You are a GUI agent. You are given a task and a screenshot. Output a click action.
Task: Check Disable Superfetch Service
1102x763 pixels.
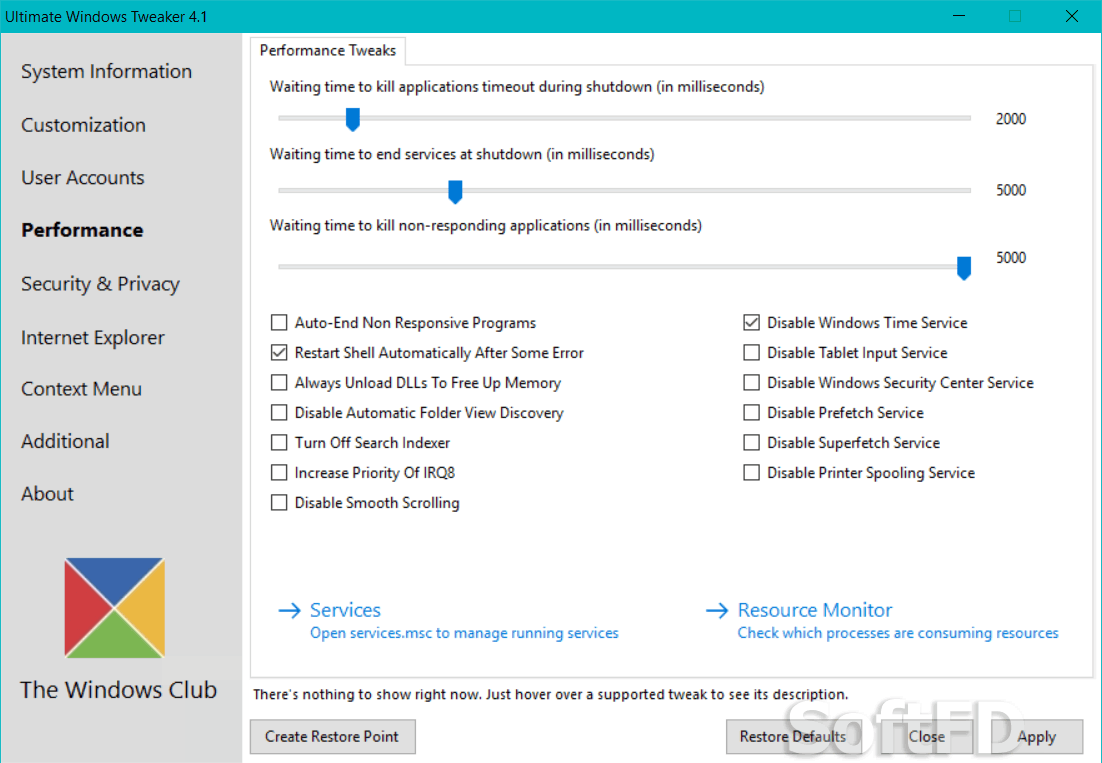751,443
